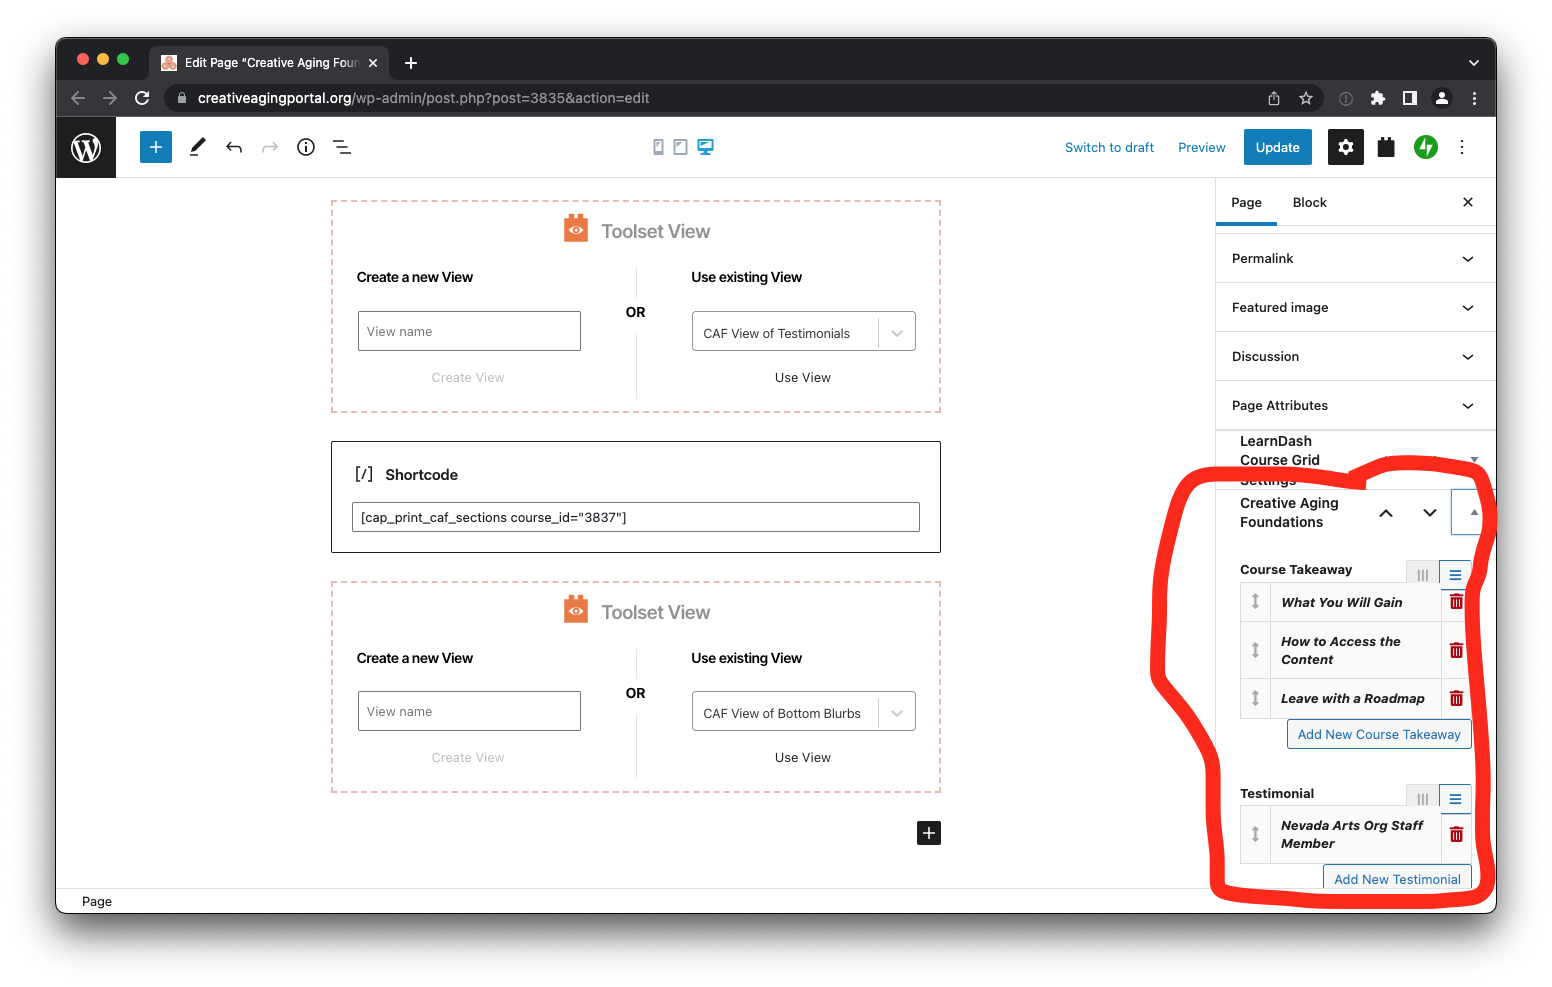This screenshot has height=987, width=1552.
Task: Expand the Discussion panel
Action: click(x=1355, y=356)
